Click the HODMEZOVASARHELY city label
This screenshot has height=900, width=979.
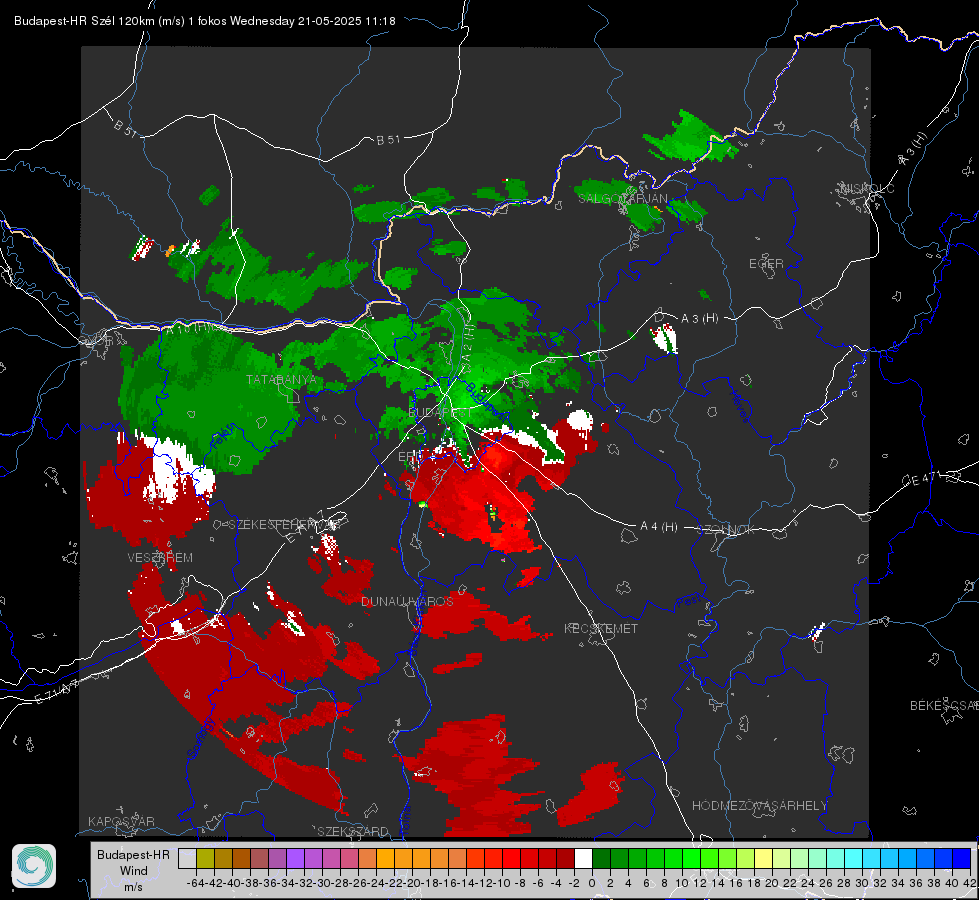[x=759, y=806]
